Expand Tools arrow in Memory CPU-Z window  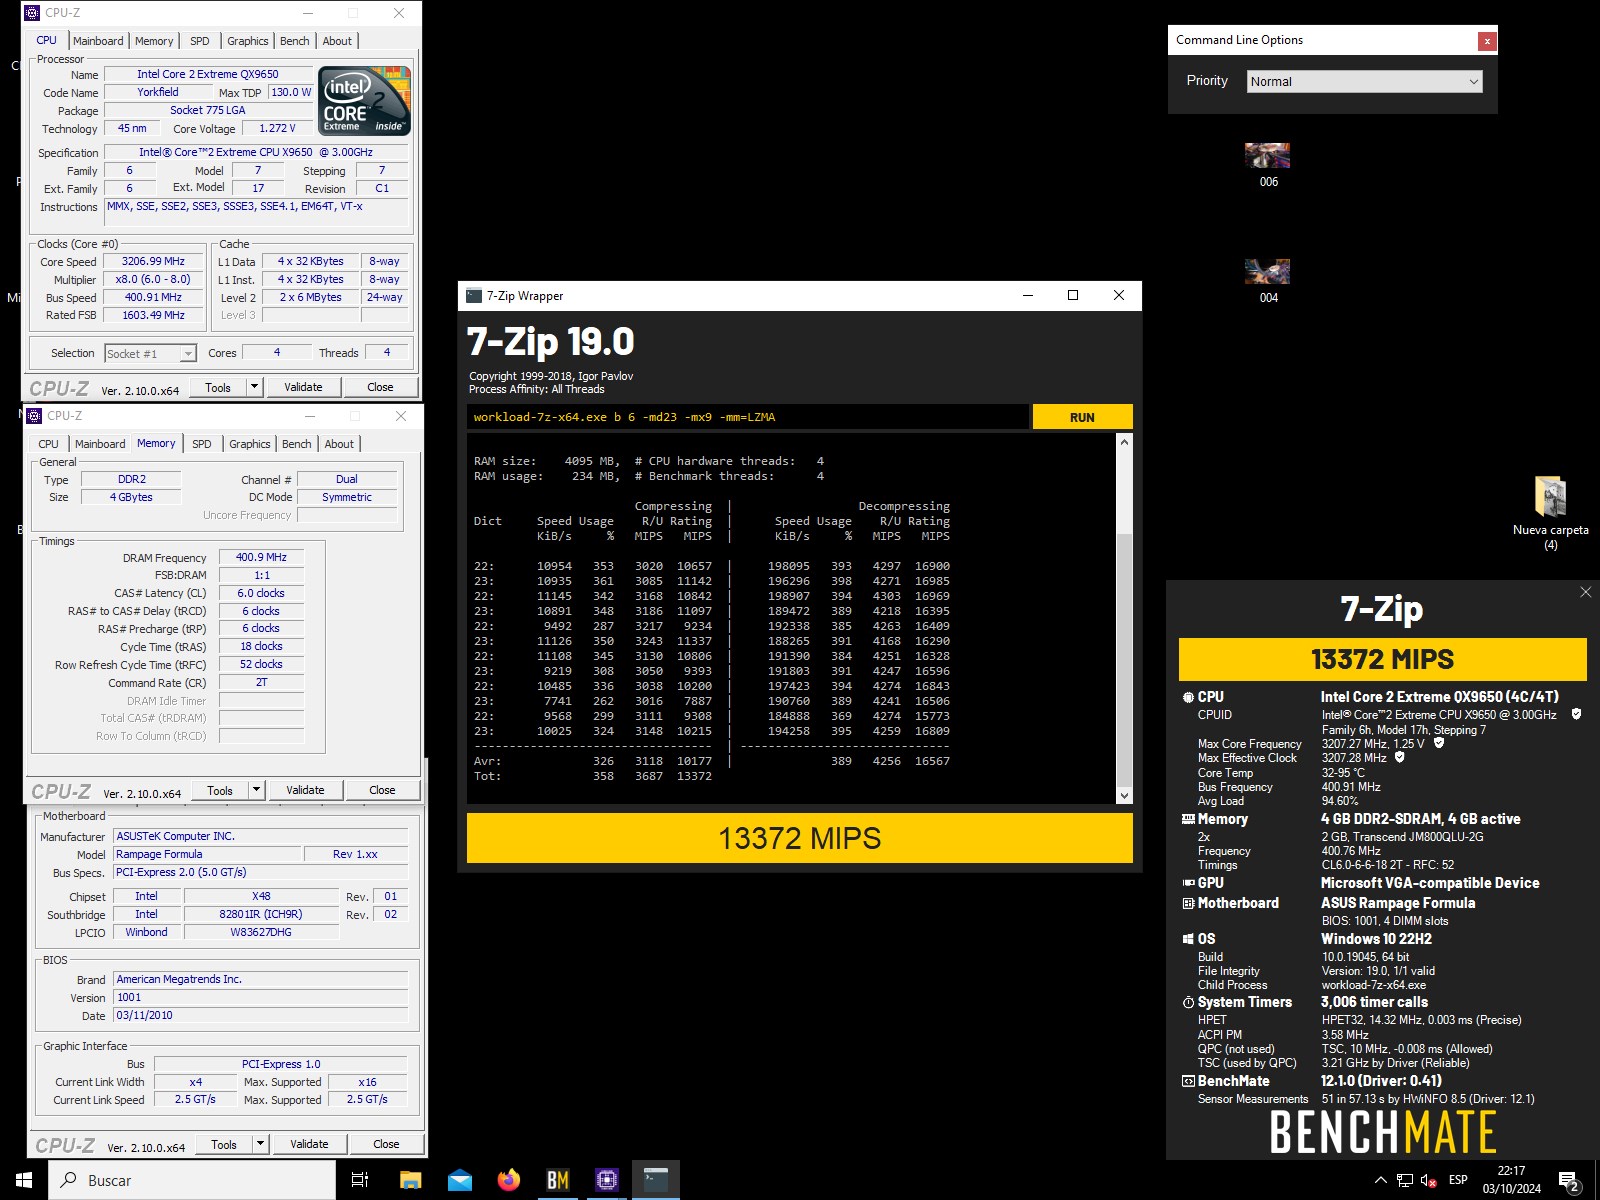coord(256,790)
